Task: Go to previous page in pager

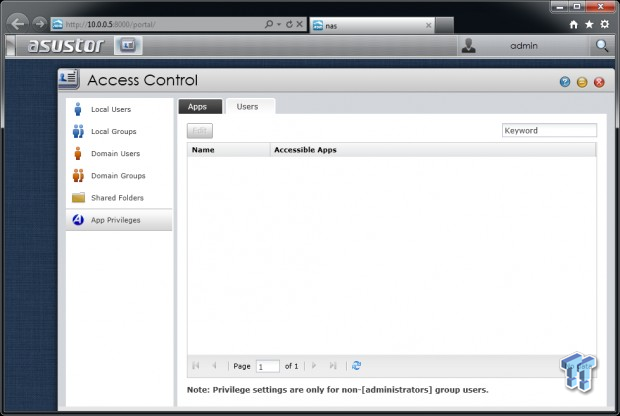Action: click(214, 365)
